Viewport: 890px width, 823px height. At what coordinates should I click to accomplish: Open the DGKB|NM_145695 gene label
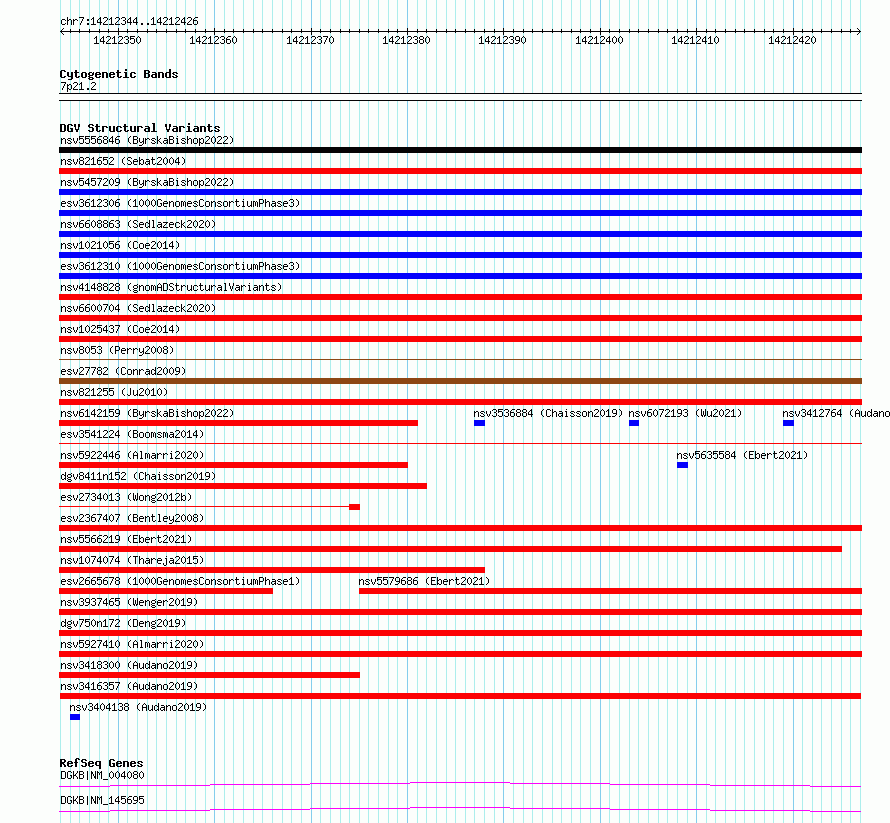click(x=102, y=800)
